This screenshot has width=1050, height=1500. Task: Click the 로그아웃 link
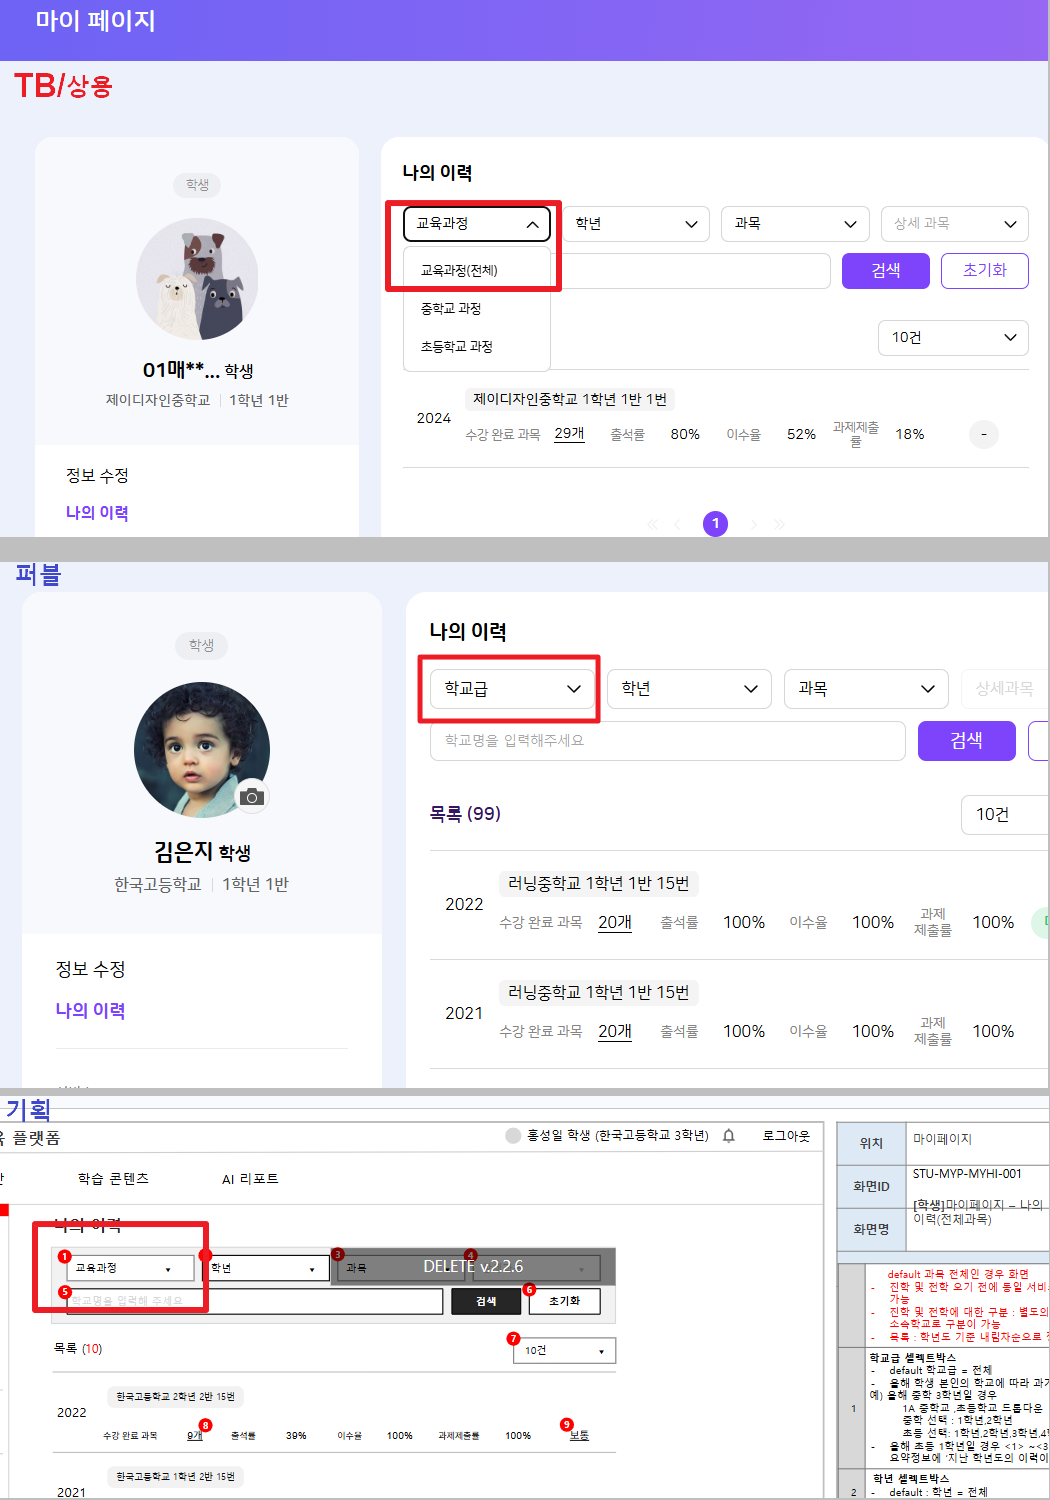pos(786,1136)
